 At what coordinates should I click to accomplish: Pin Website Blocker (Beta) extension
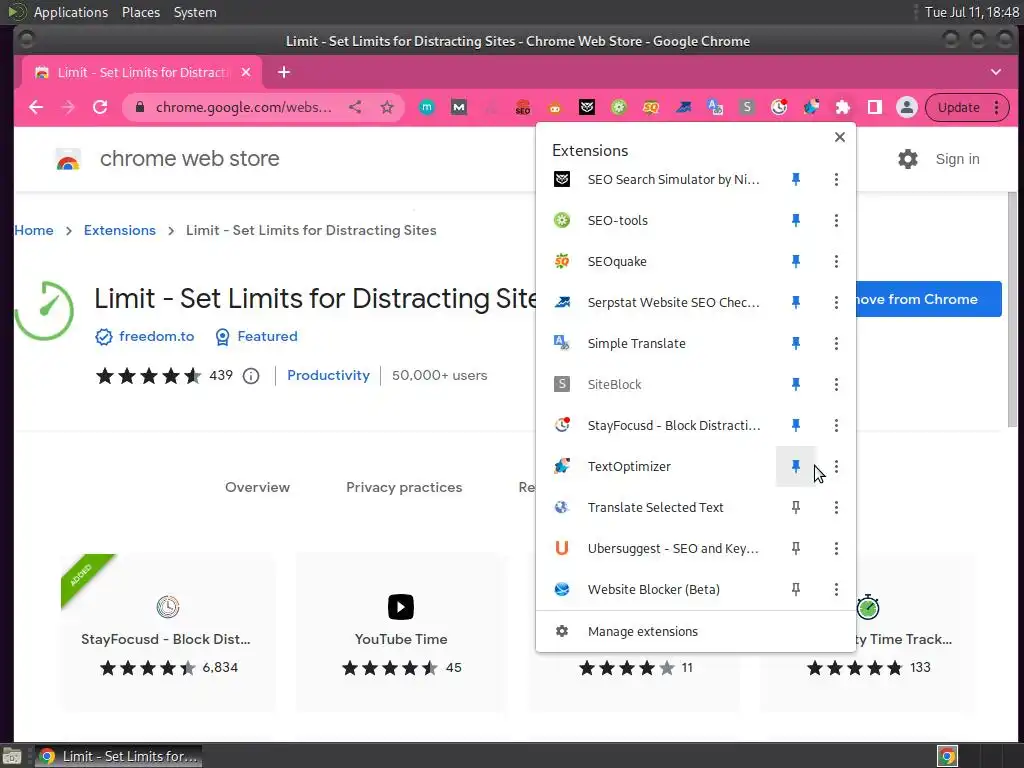(795, 589)
